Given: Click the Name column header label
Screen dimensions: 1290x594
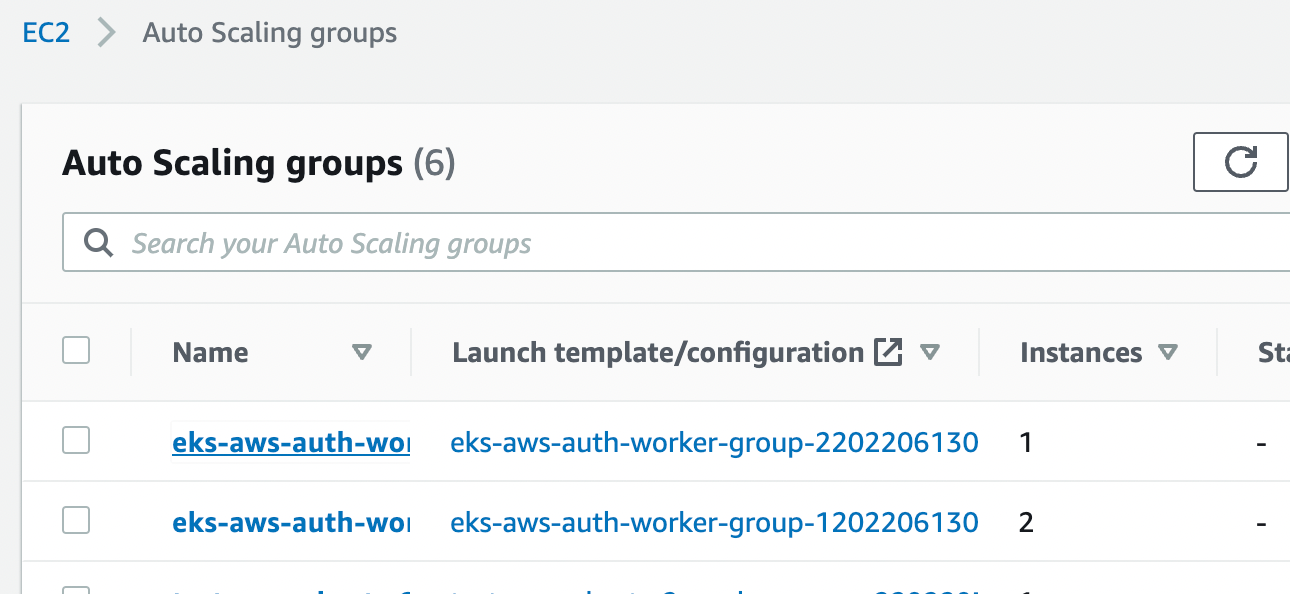Looking at the screenshot, I should tap(210, 352).
